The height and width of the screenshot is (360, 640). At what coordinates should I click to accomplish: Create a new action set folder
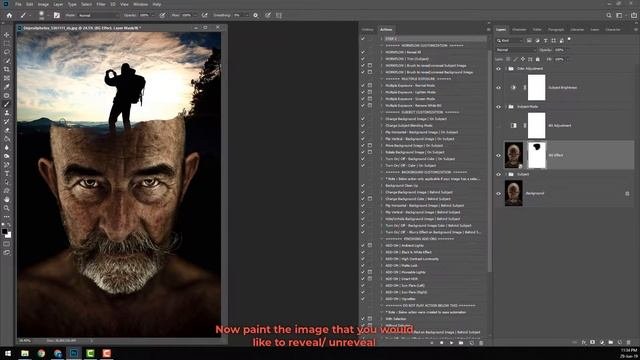461,343
